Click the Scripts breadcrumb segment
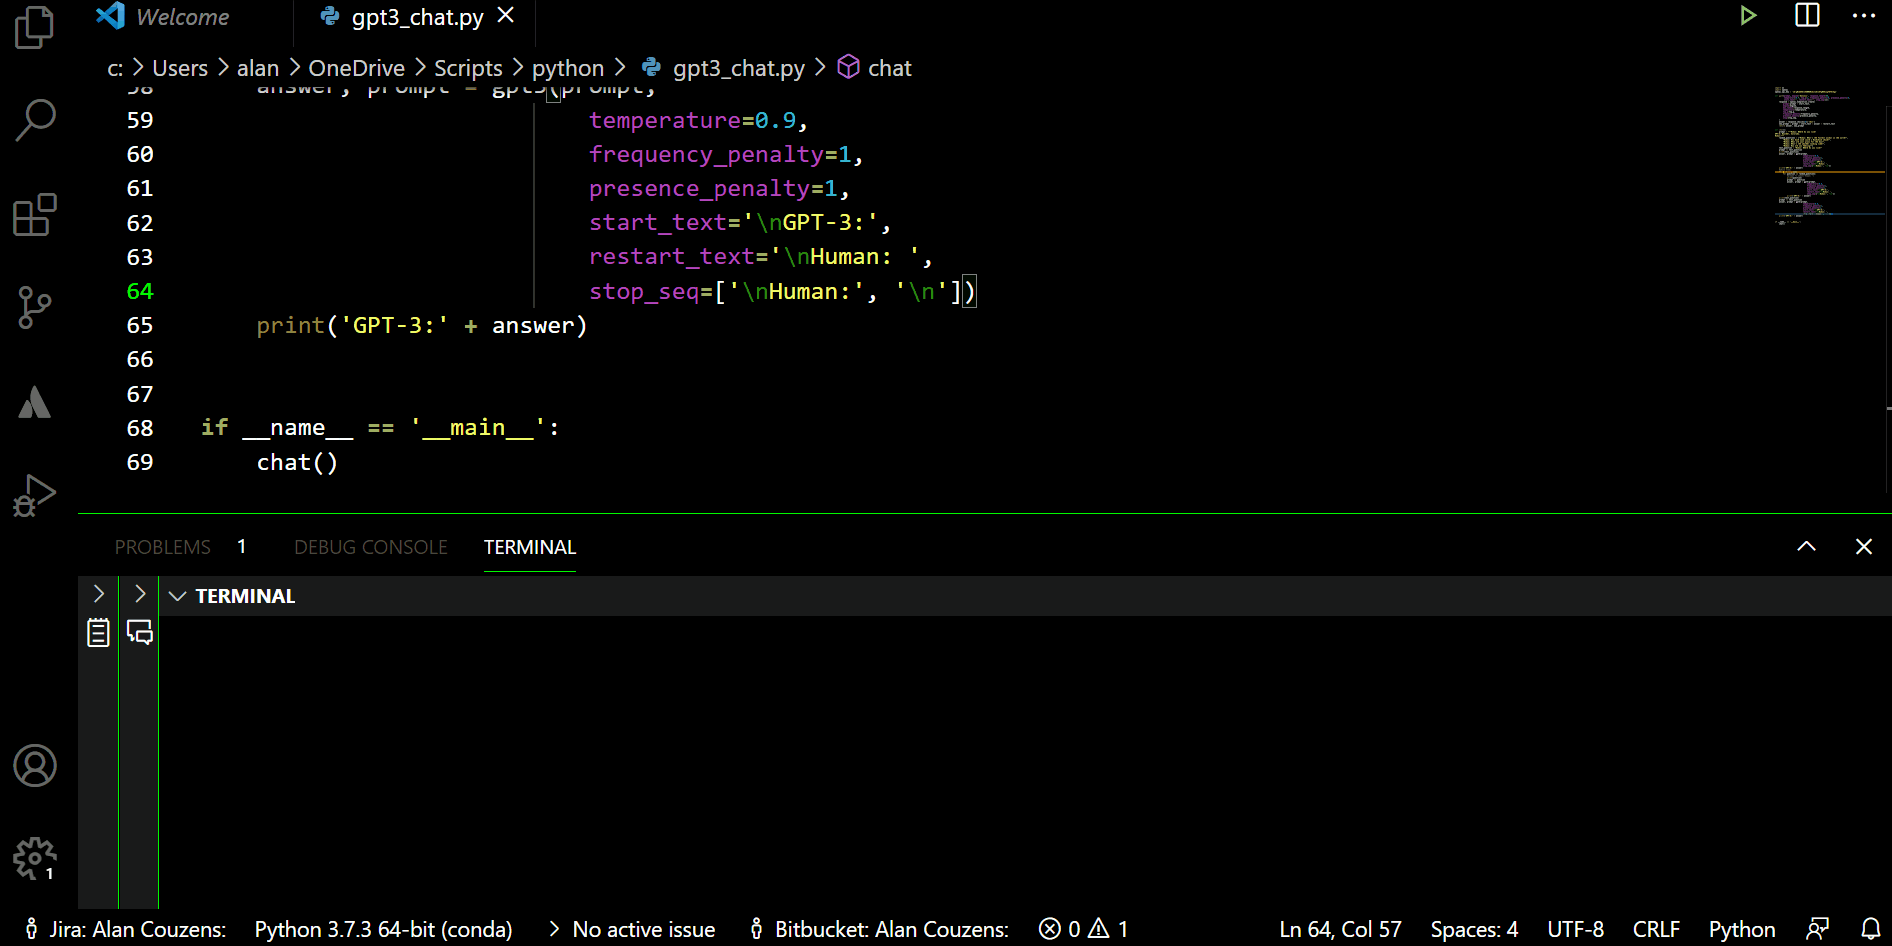 pyautogui.click(x=468, y=68)
